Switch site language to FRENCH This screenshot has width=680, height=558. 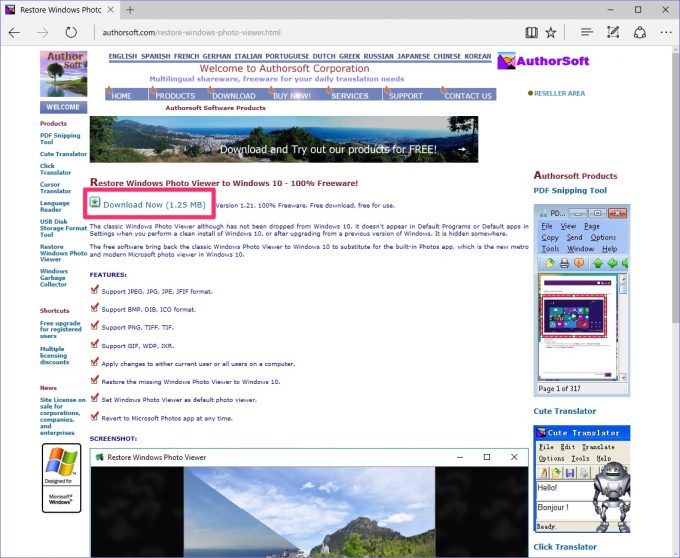[x=186, y=56]
